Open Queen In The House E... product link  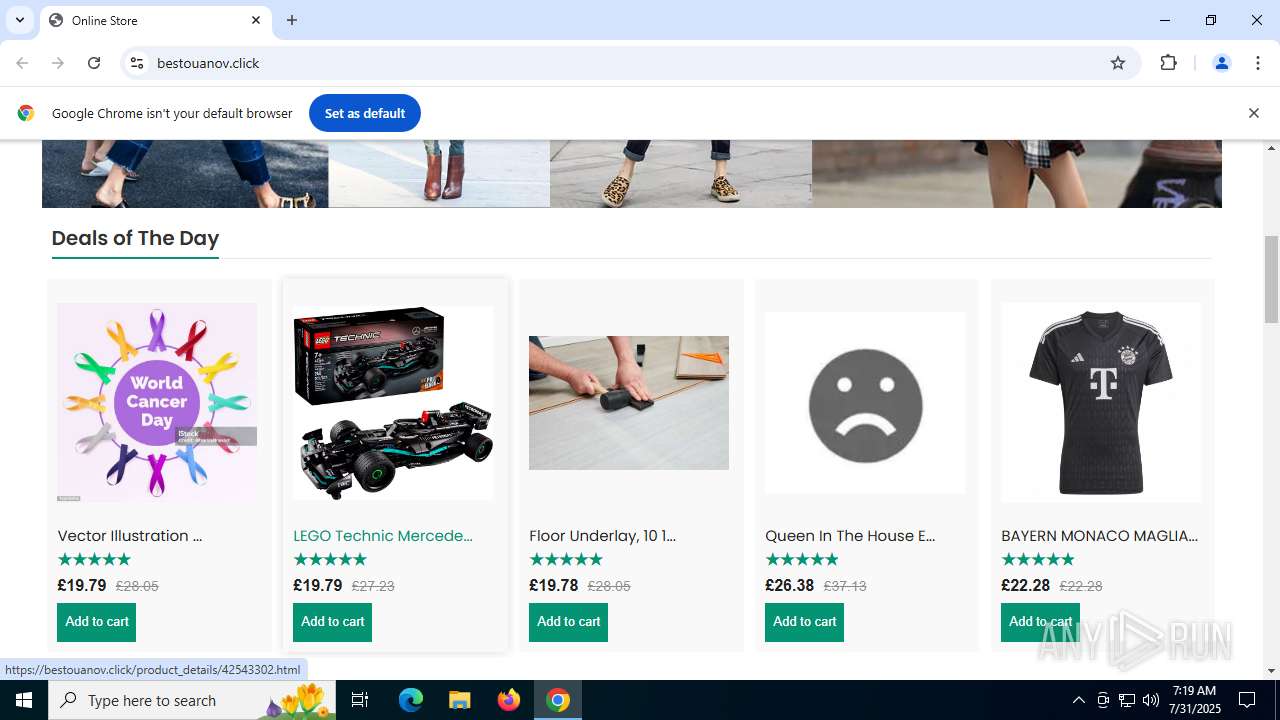pyautogui.click(x=850, y=536)
